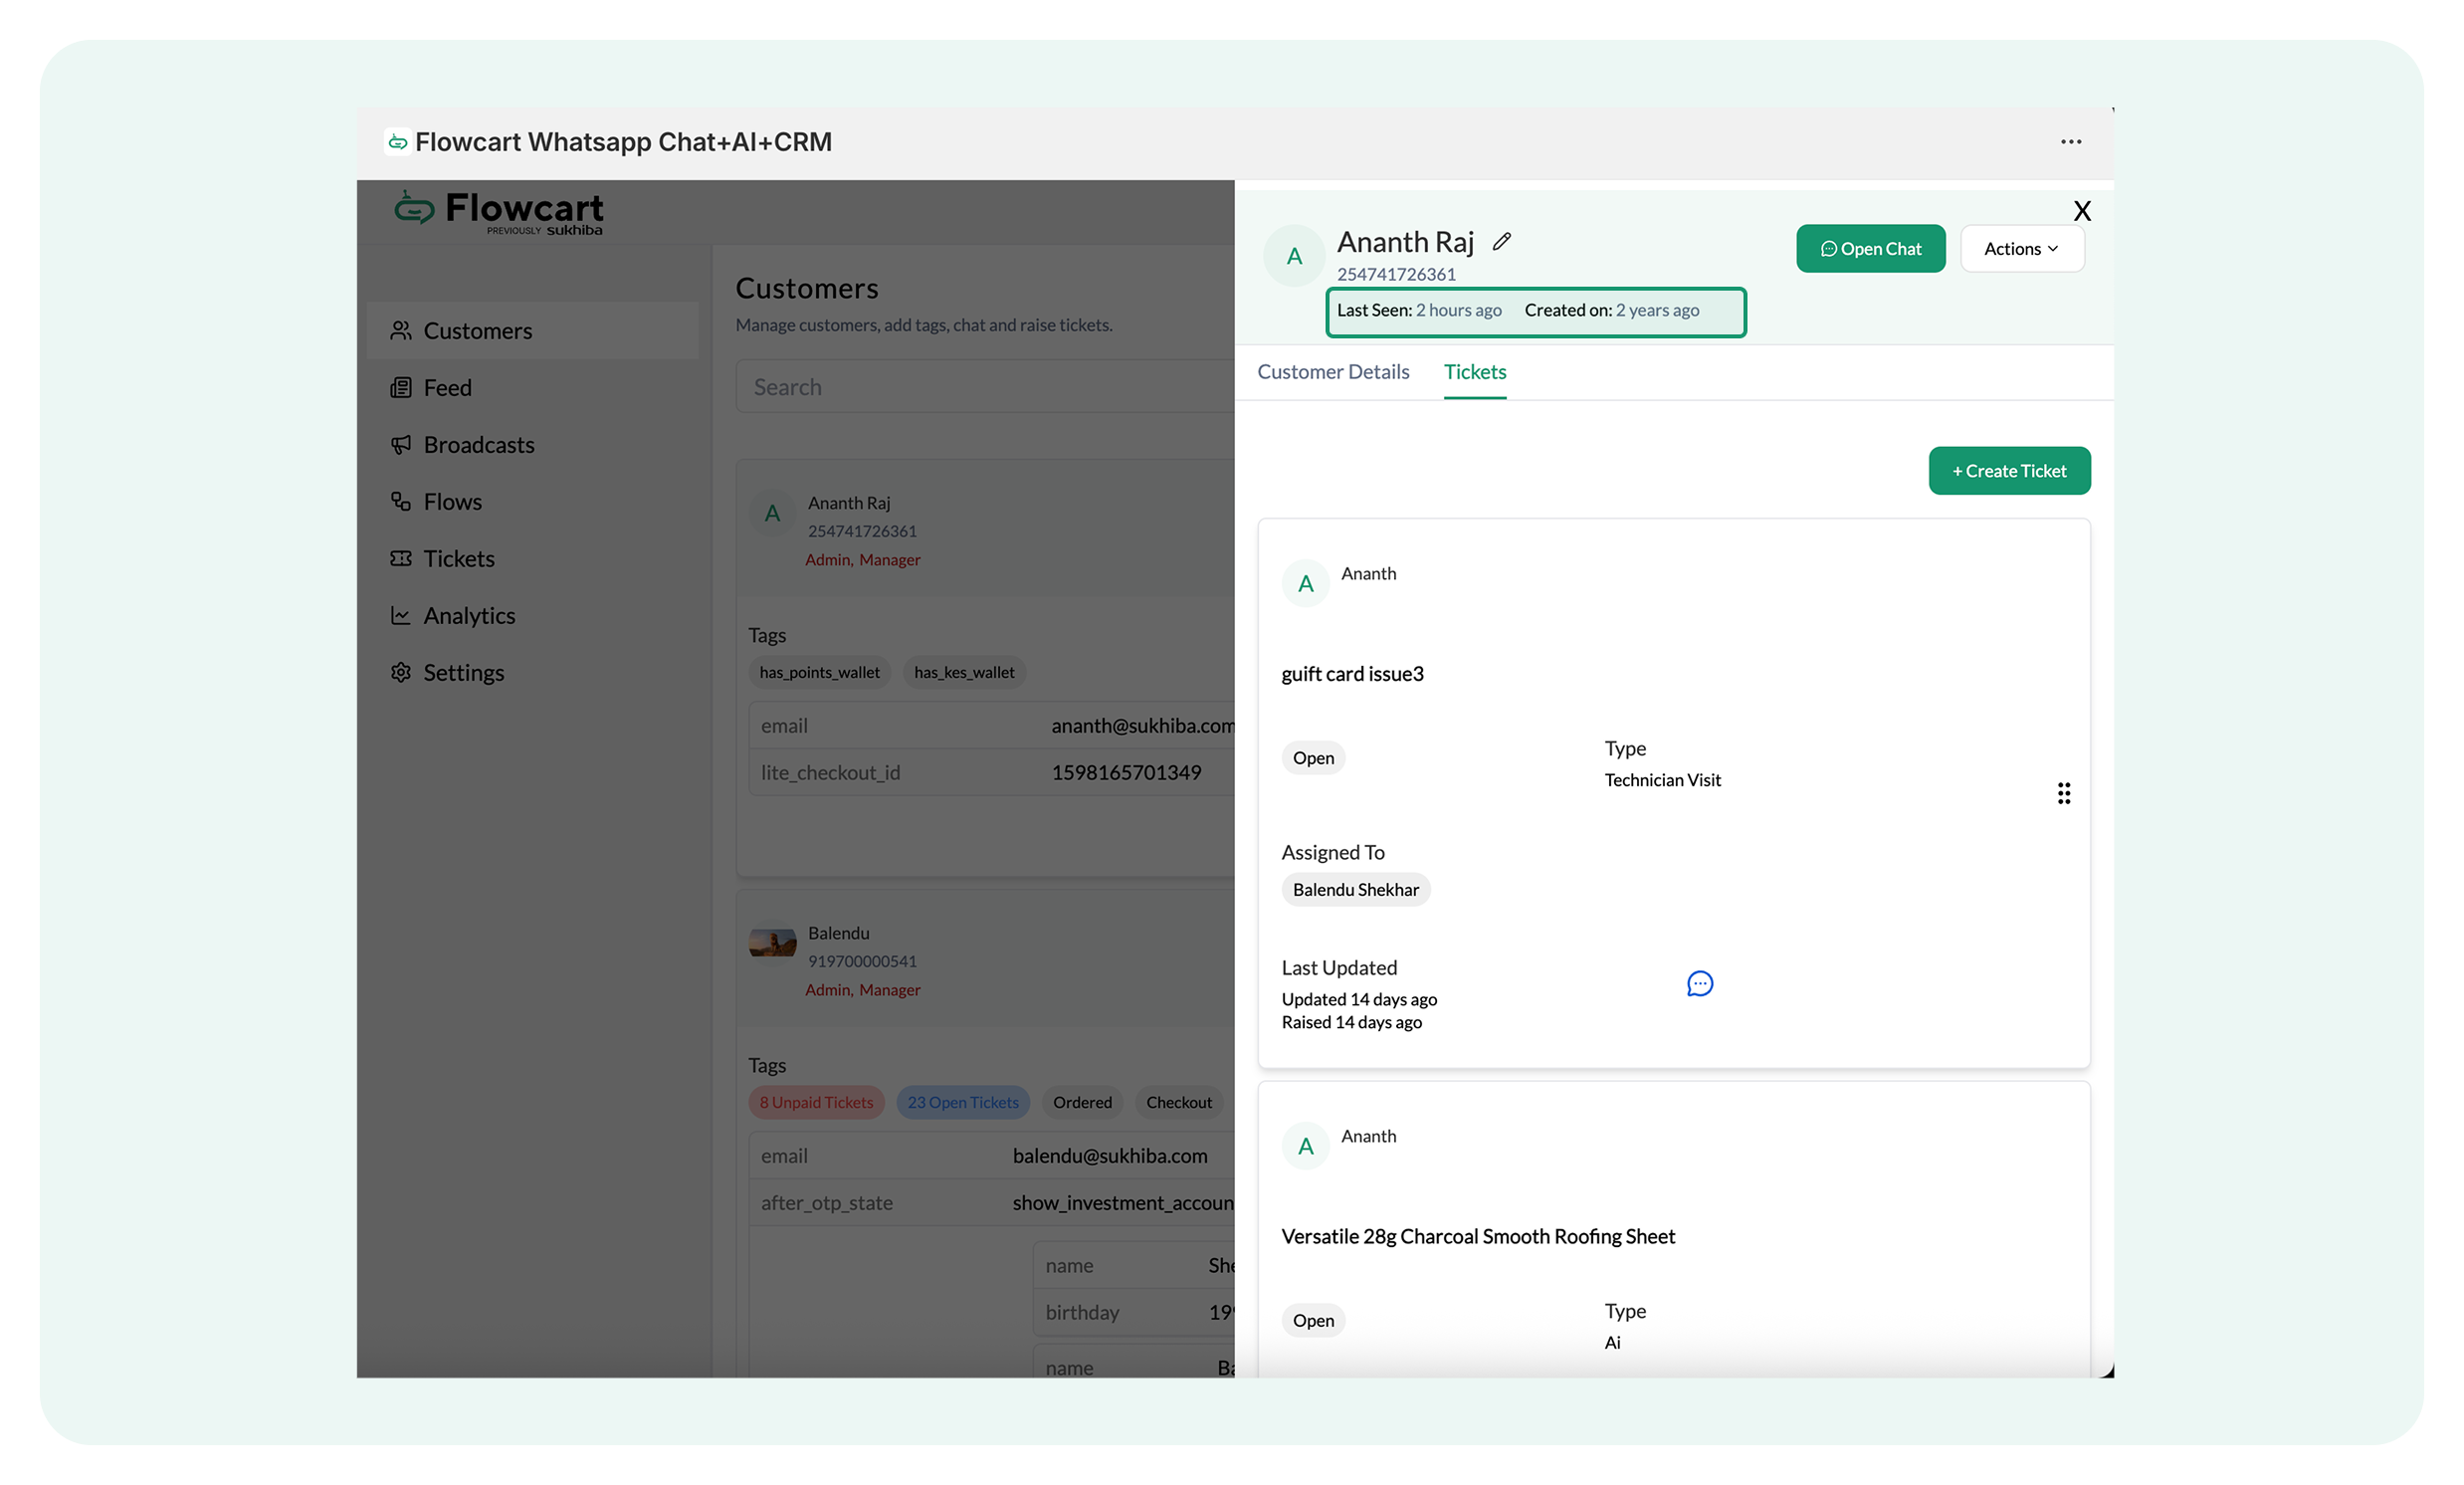Click the three-dot menu in the title bar
This screenshot has width=2464, height=1485.
tap(2070, 142)
